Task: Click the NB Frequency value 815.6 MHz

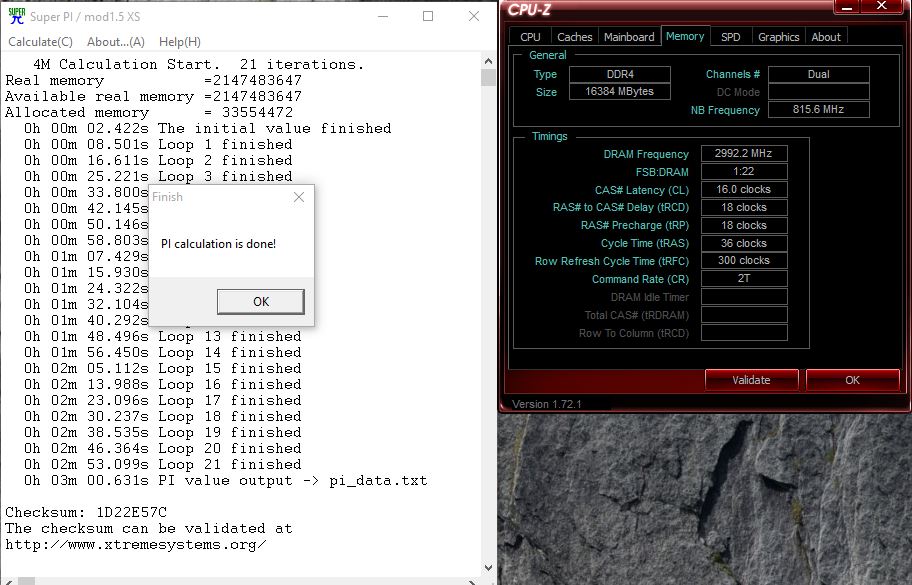Action: (x=818, y=109)
